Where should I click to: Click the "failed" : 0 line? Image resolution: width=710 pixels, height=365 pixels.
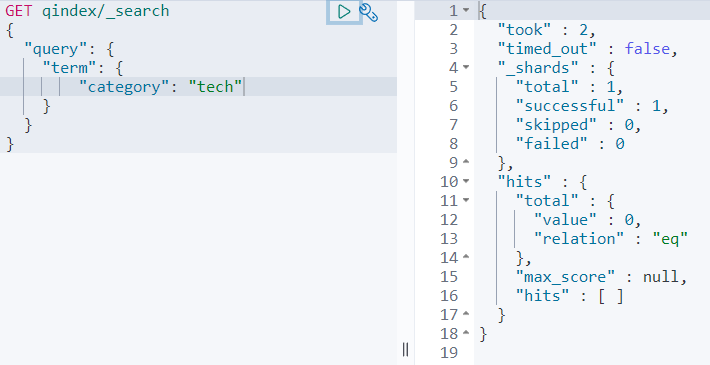570,144
